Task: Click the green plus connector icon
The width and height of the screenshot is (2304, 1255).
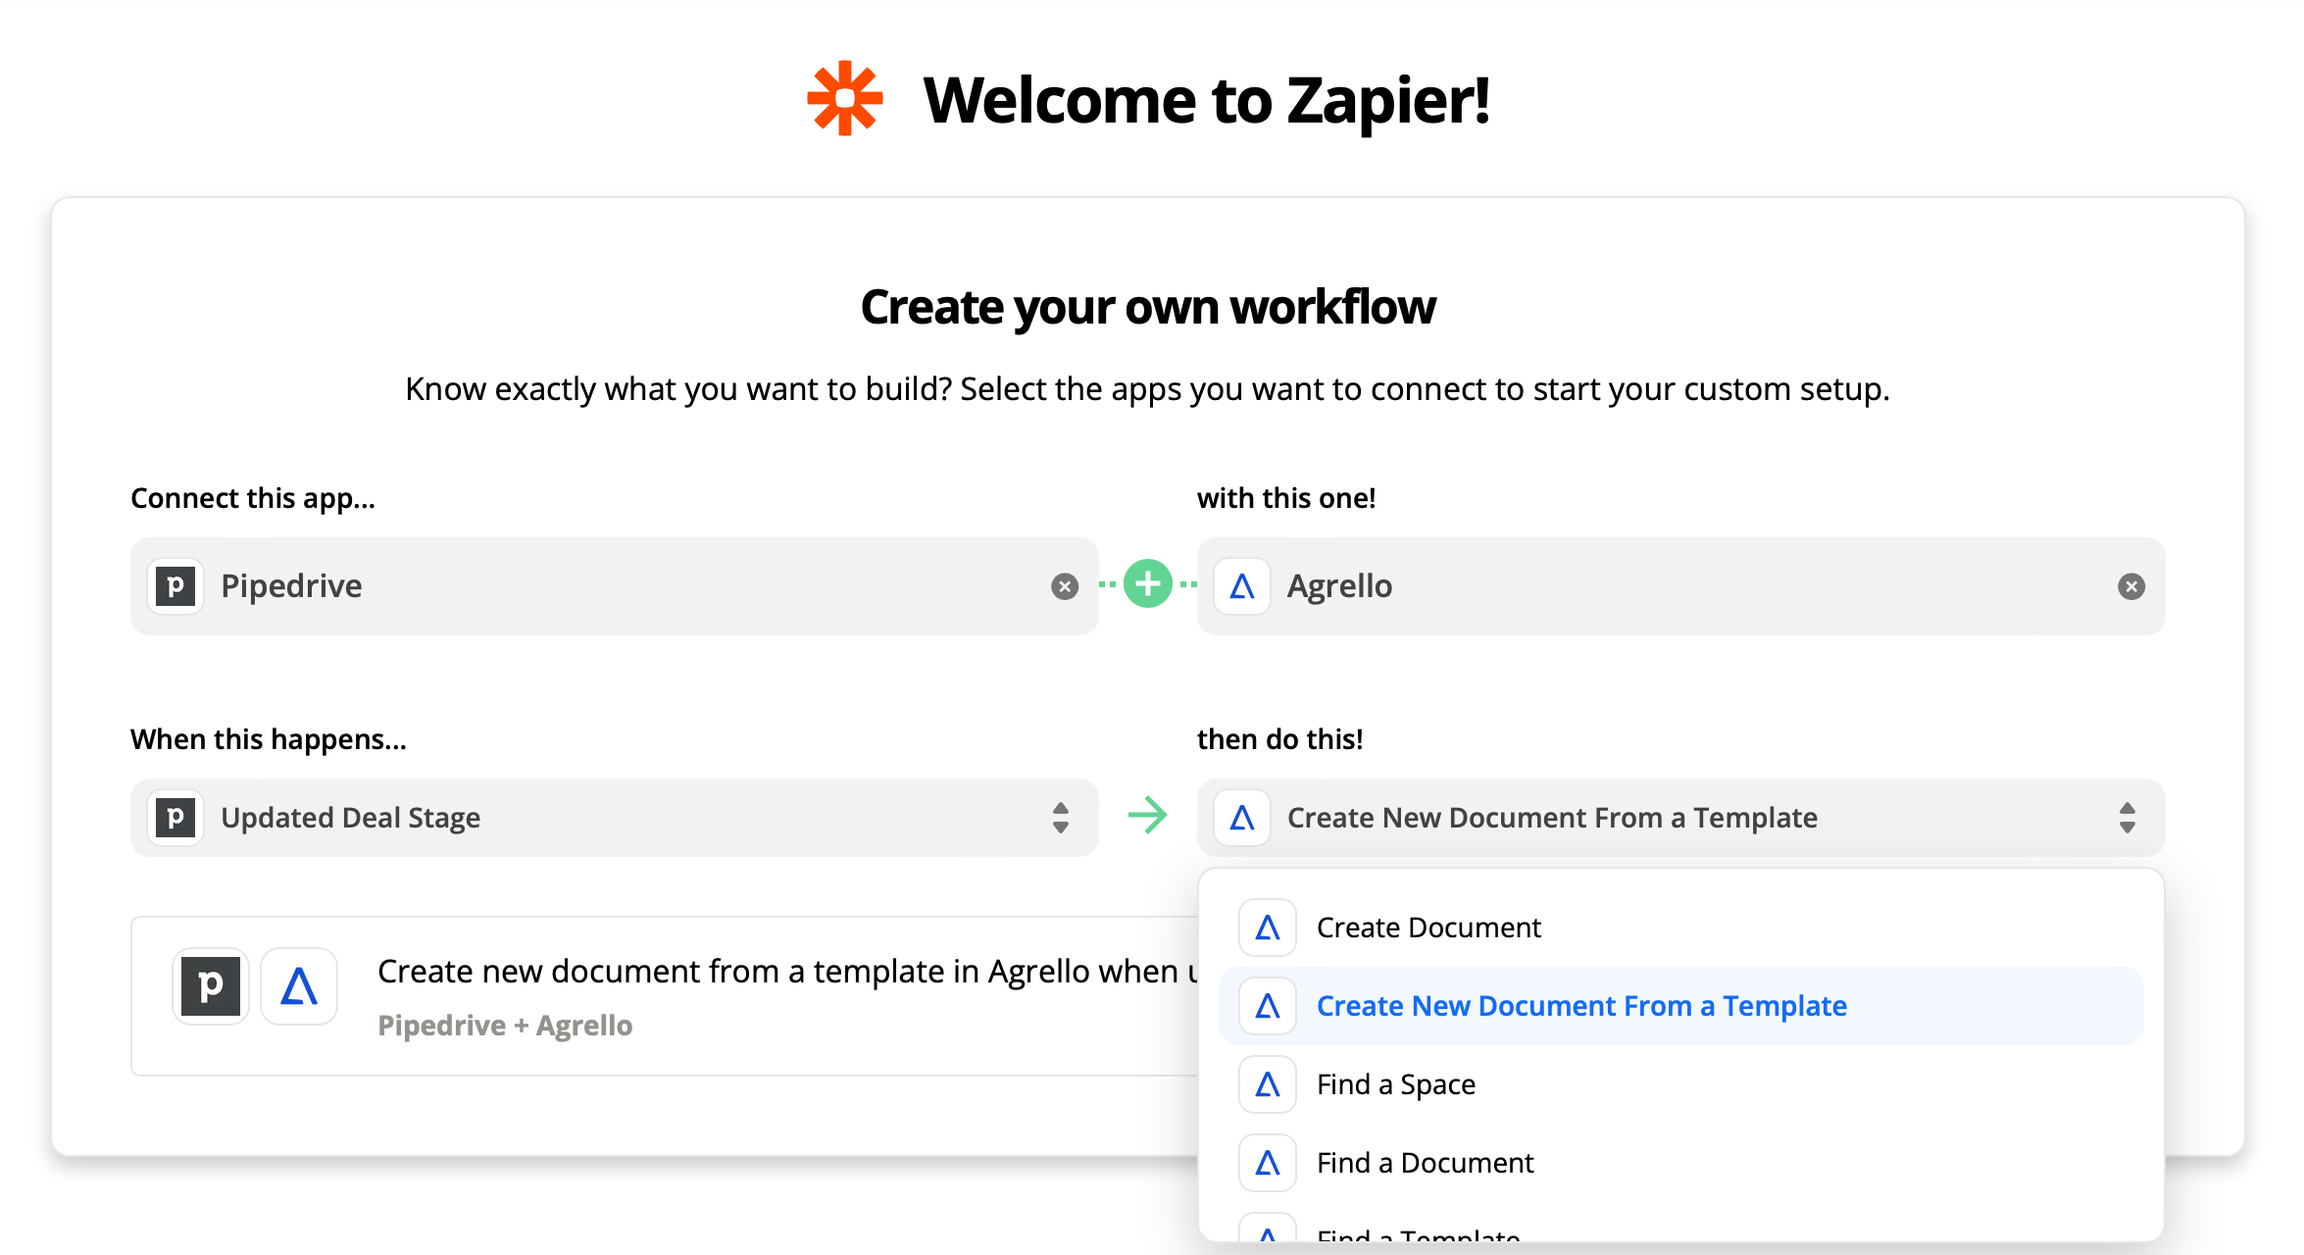Action: point(1148,584)
